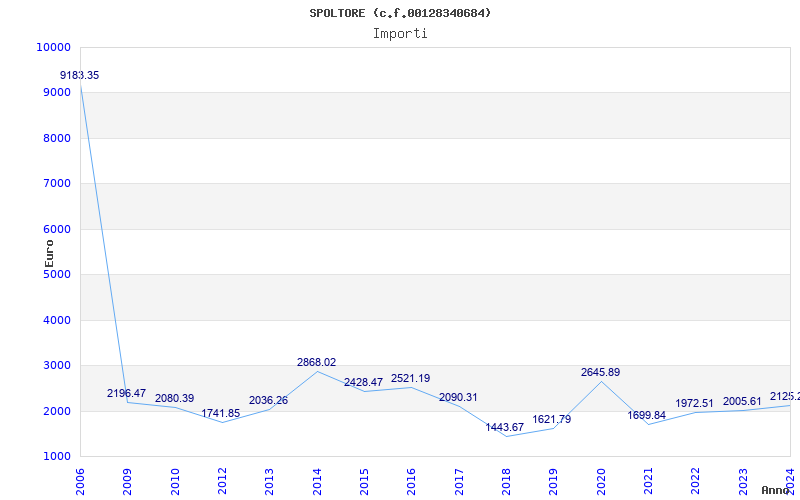Click the 2080.39 data label

[174, 398]
